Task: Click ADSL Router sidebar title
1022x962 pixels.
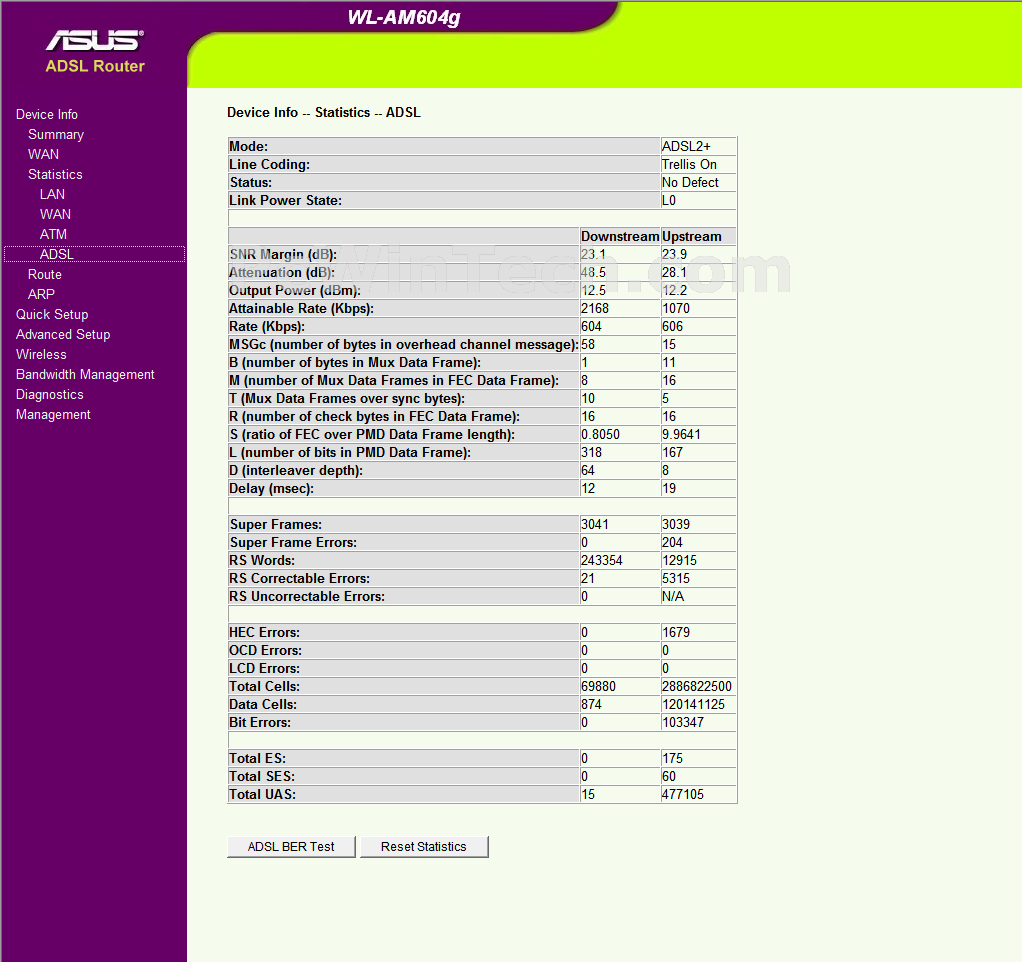Action: coord(95,66)
